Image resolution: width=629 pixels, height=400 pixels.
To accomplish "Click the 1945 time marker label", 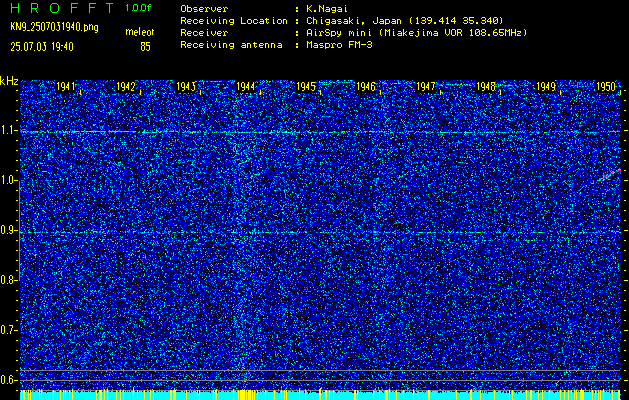I will click(306, 87).
